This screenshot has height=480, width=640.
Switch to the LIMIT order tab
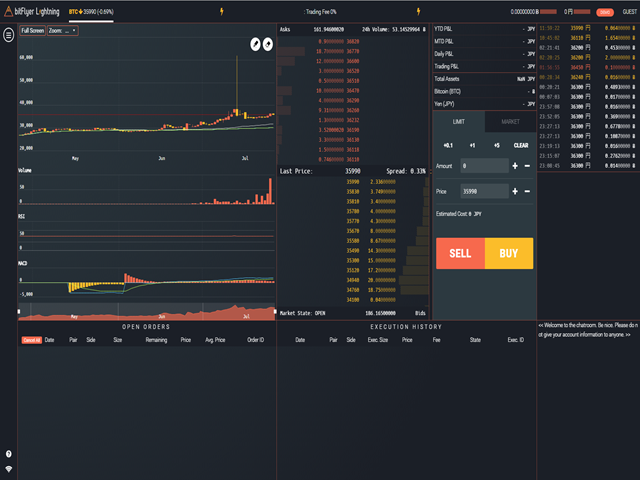pos(458,122)
